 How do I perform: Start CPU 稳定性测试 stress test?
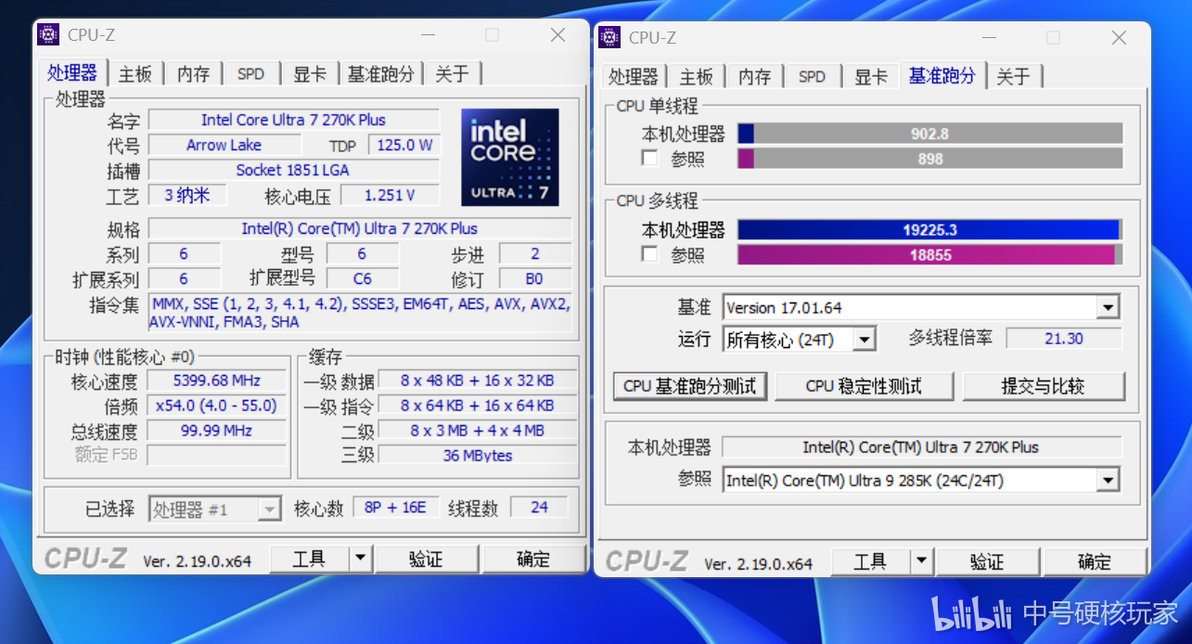click(x=864, y=386)
